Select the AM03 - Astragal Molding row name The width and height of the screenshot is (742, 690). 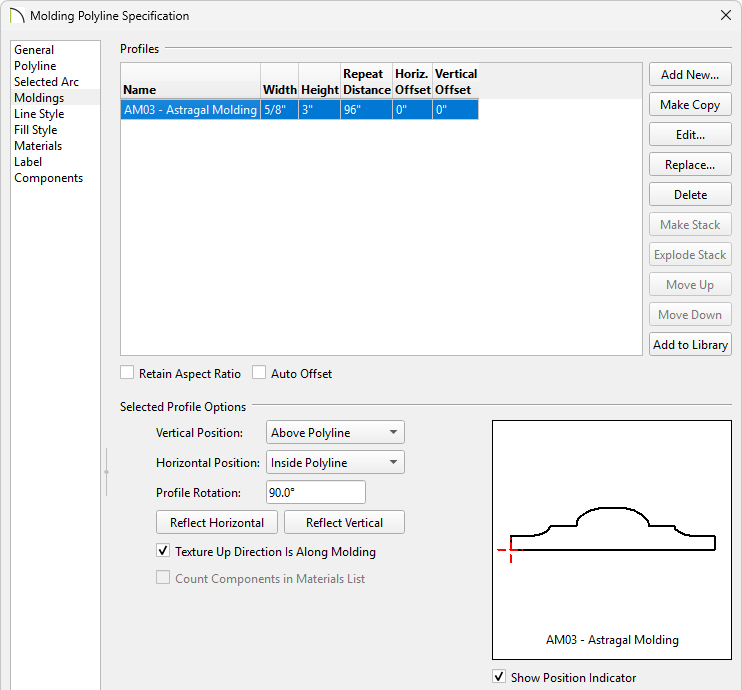[x=190, y=110]
